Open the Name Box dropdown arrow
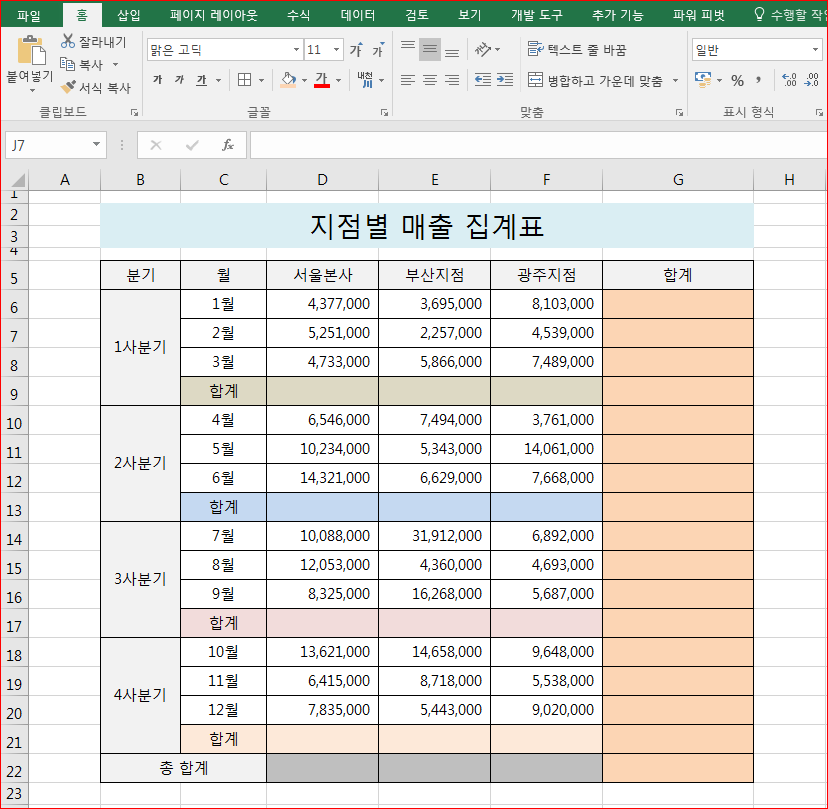828x809 pixels. 96,144
